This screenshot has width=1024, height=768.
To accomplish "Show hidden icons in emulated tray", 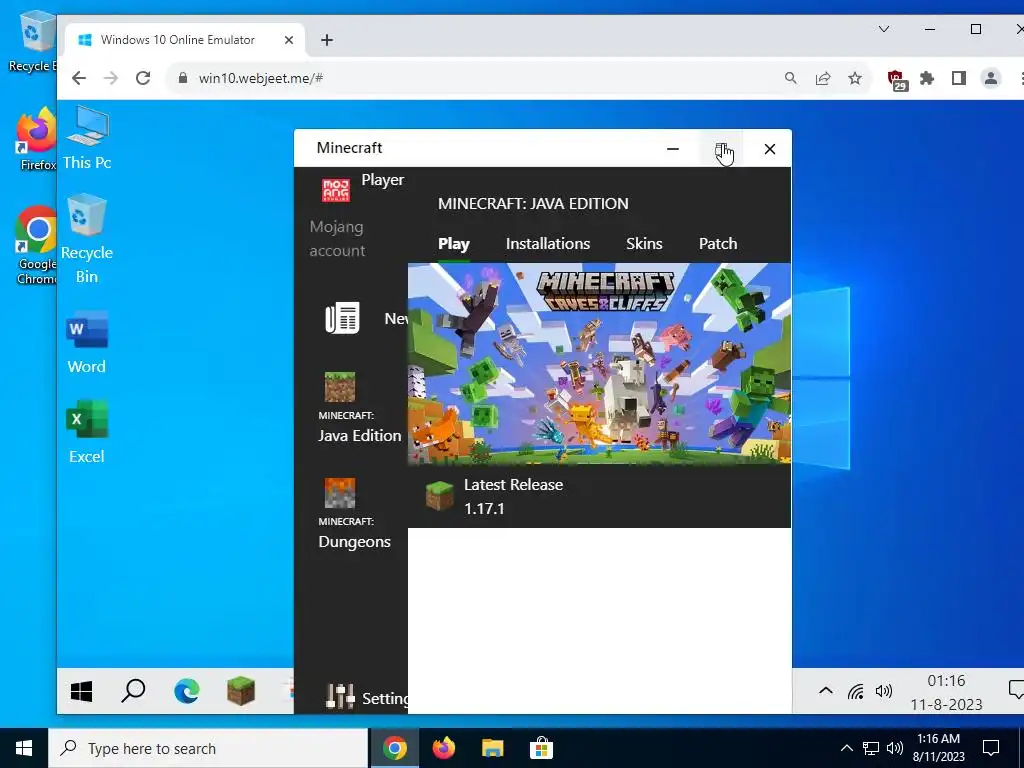I will coord(825,690).
